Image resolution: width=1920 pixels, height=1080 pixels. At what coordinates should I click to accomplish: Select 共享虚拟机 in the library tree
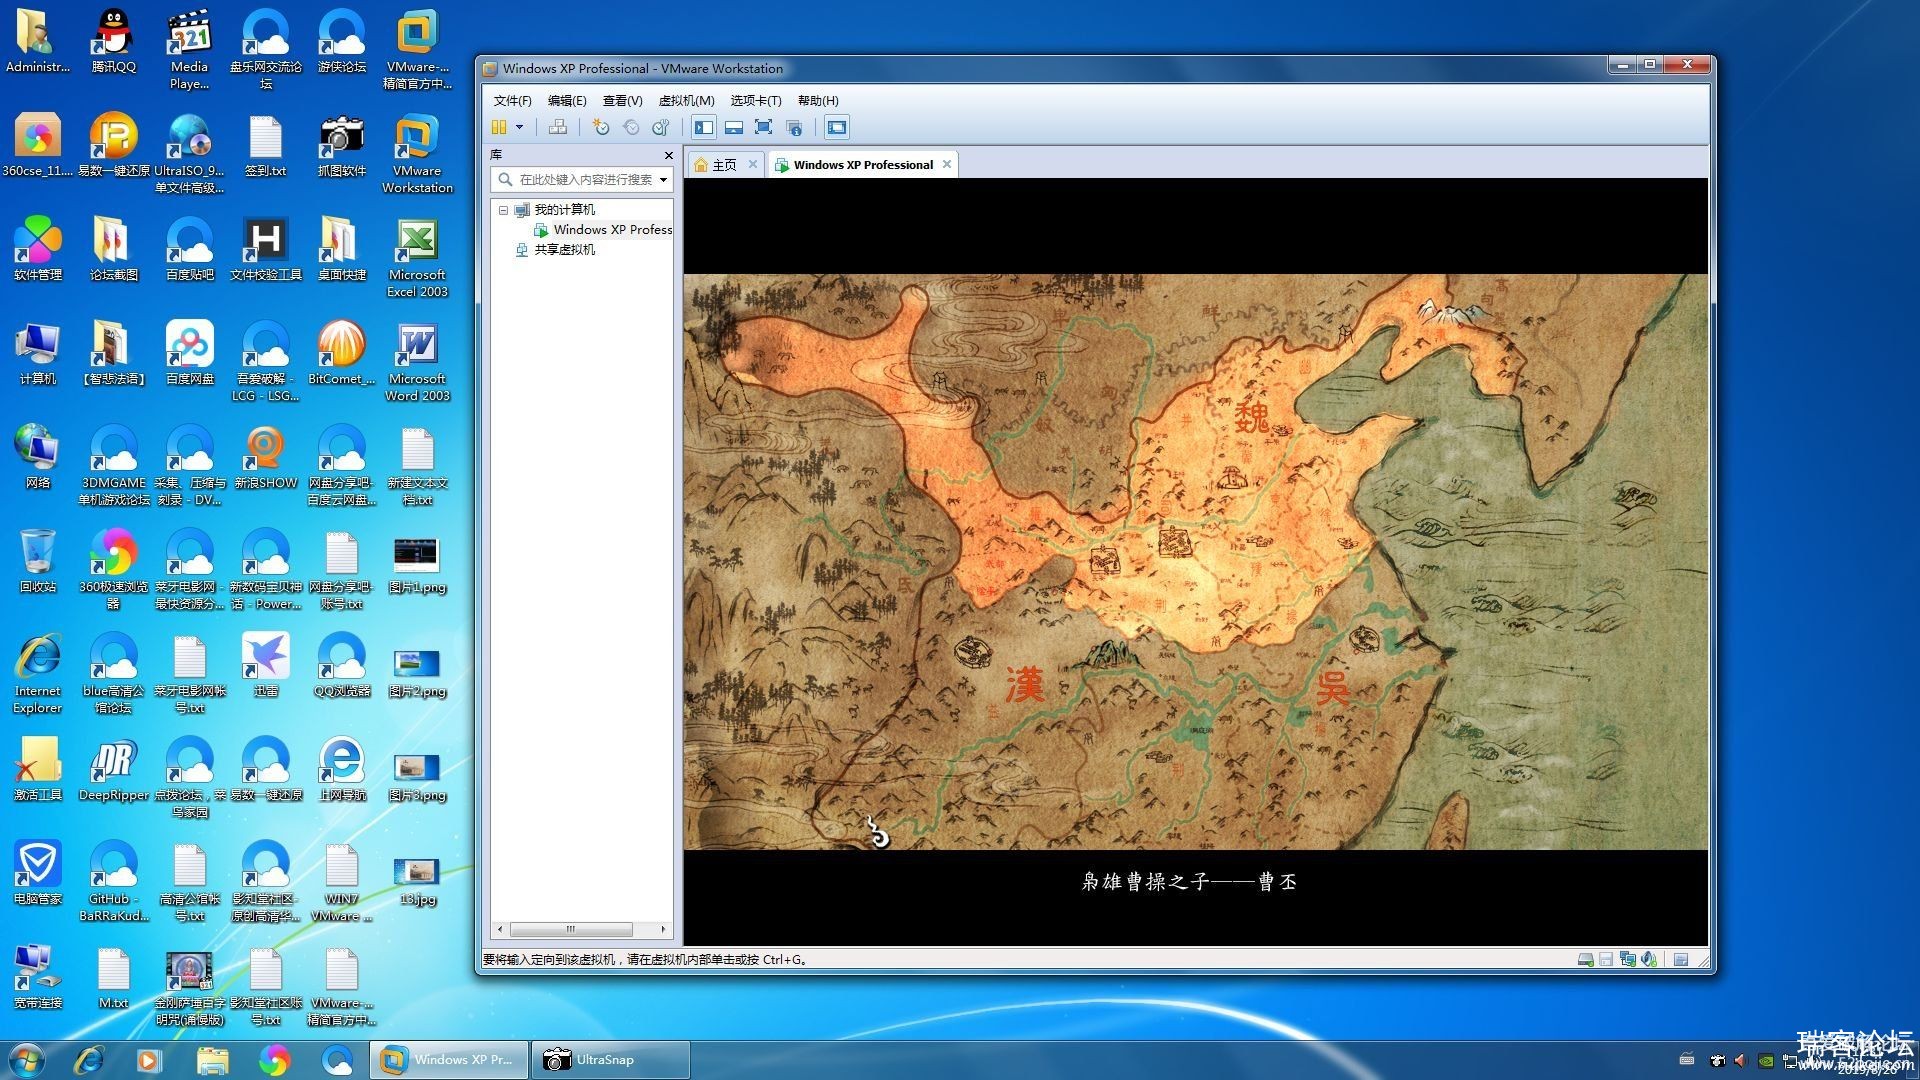pos(564,249)
